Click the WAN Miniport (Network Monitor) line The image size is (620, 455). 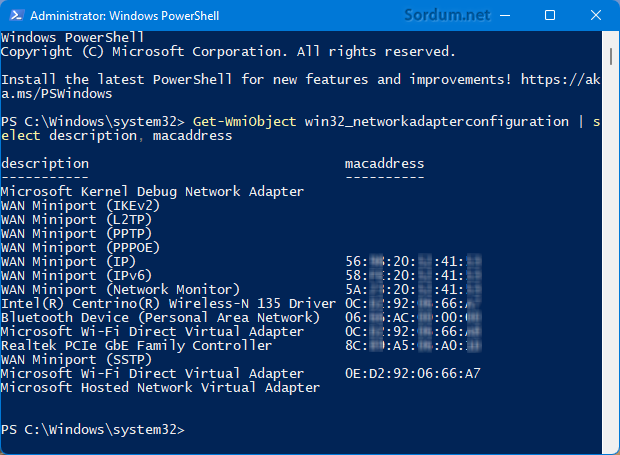[120, 289]
